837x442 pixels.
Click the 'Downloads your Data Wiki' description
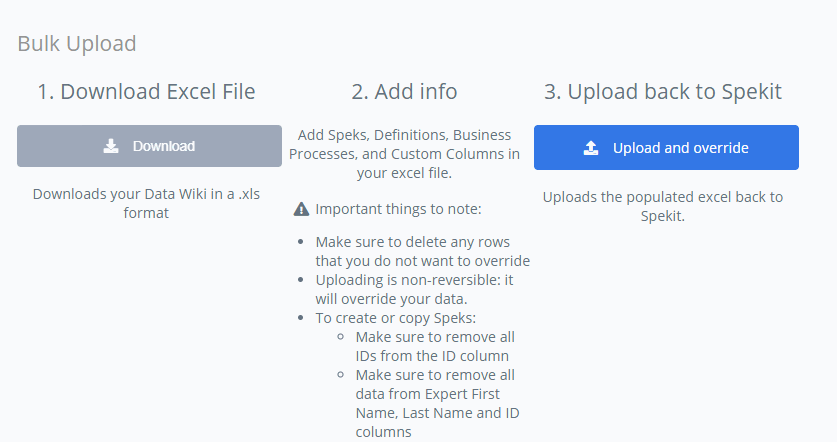click(x=146, y=203)
